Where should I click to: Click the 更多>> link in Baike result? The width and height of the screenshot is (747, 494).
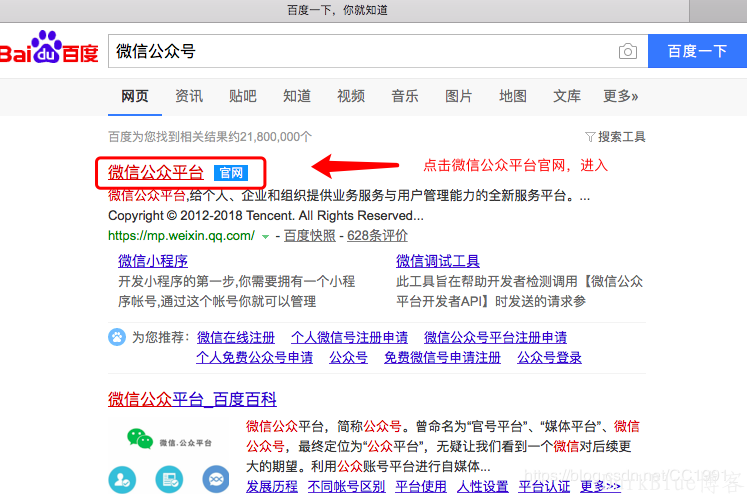(x=600, y=486)
